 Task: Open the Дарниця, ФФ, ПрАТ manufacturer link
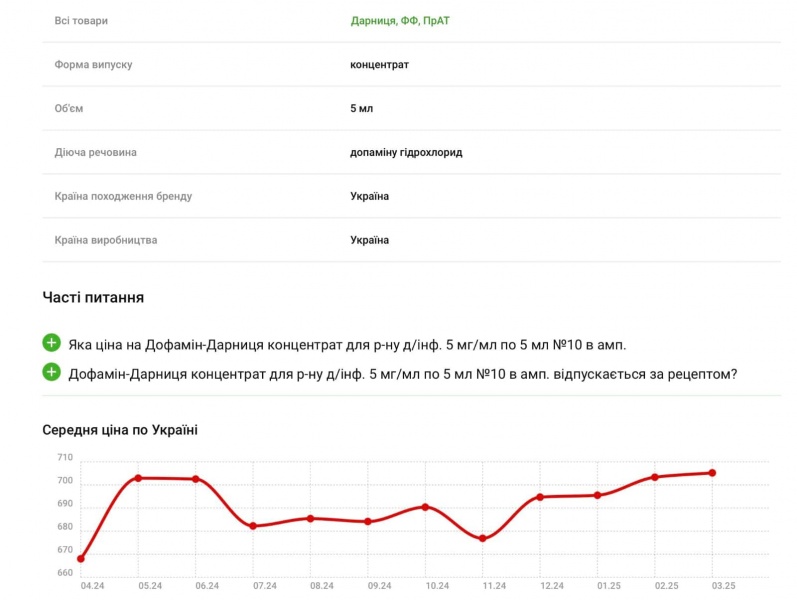400,20
